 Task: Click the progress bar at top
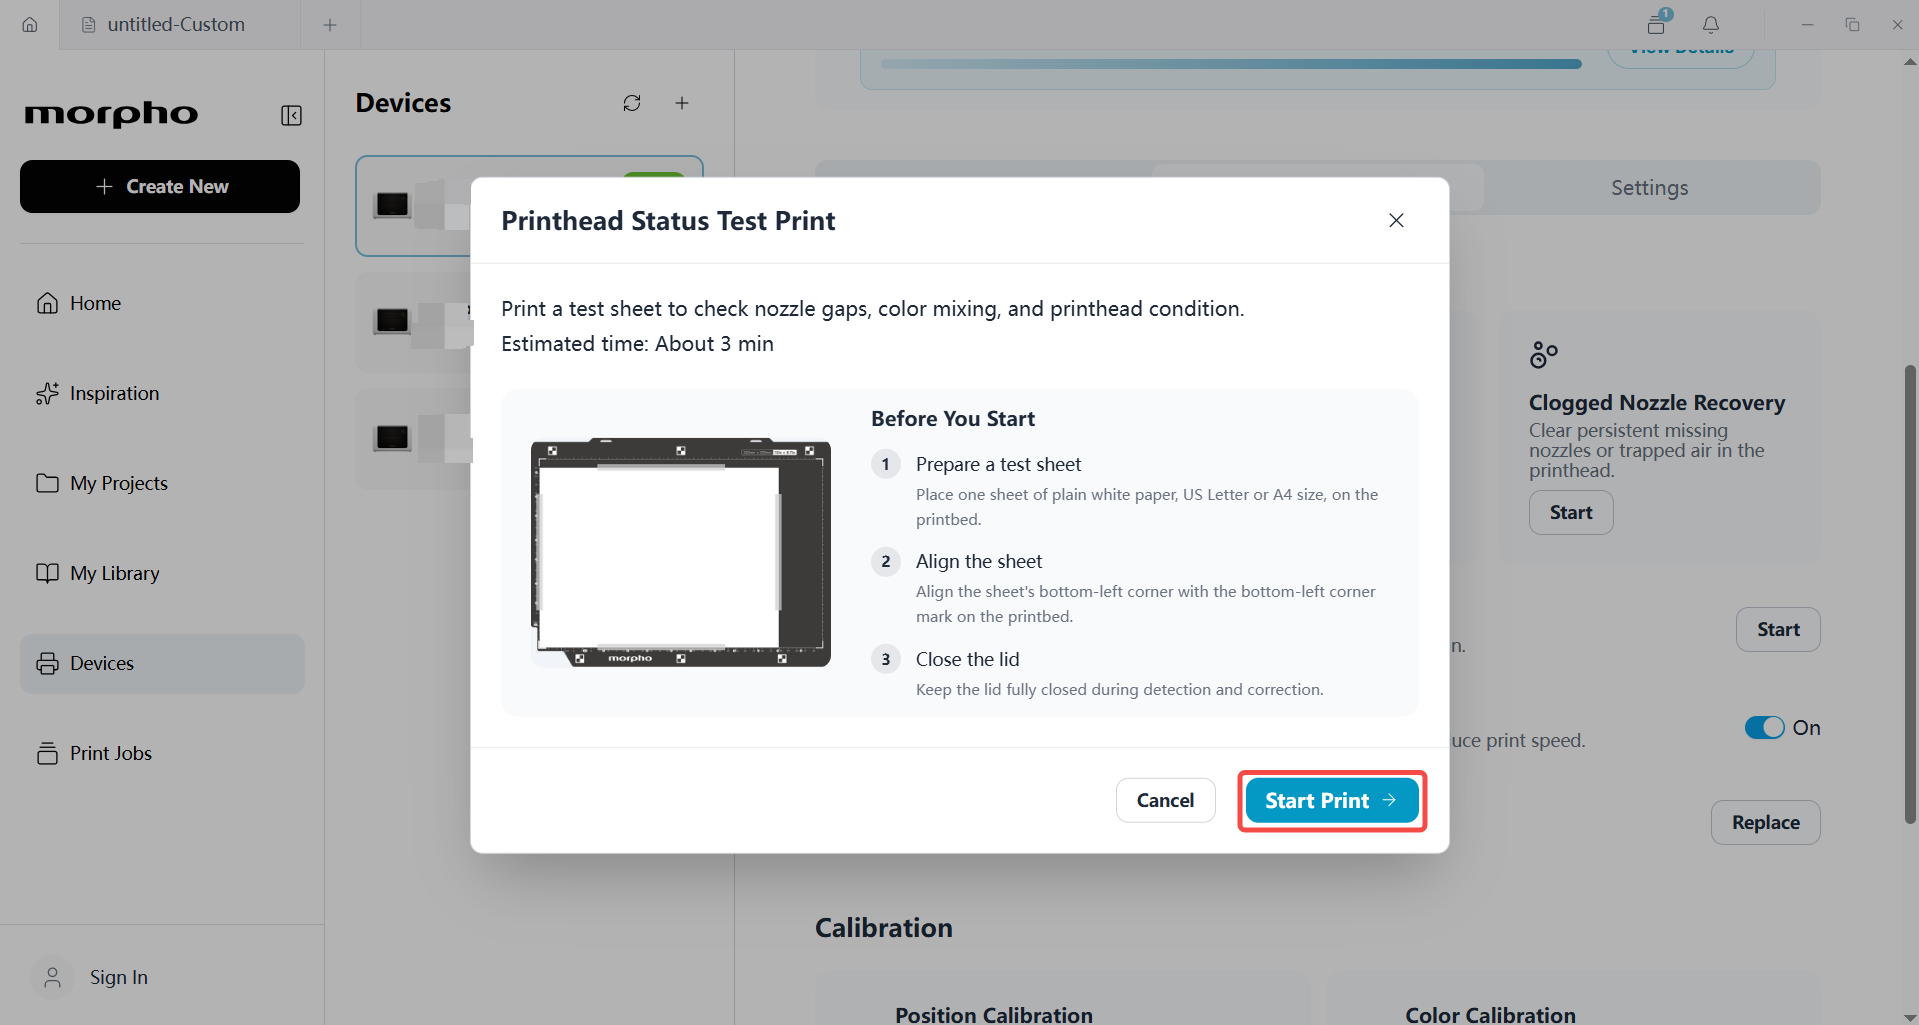point(1231,64)
